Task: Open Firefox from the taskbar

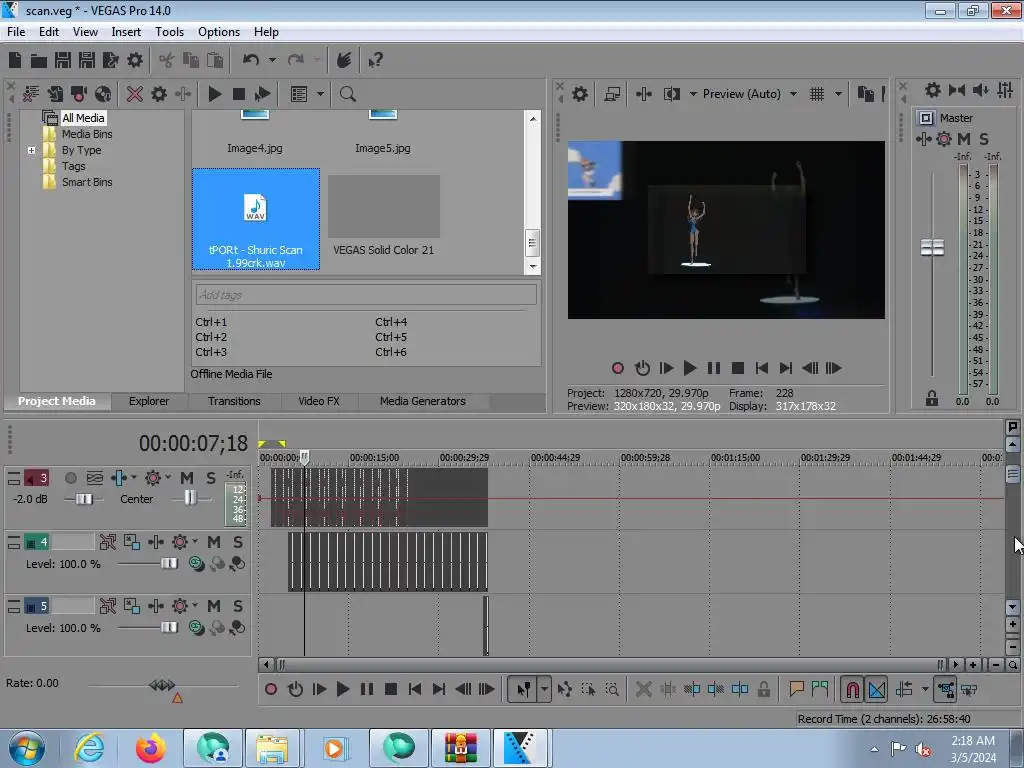Action: 151,747
